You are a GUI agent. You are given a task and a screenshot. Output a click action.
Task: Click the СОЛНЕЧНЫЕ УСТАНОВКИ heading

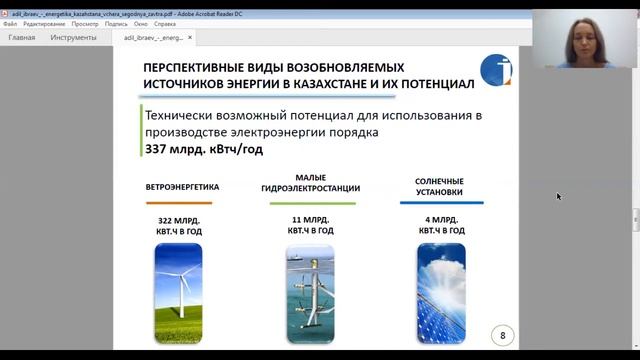(x=439, y=187)
